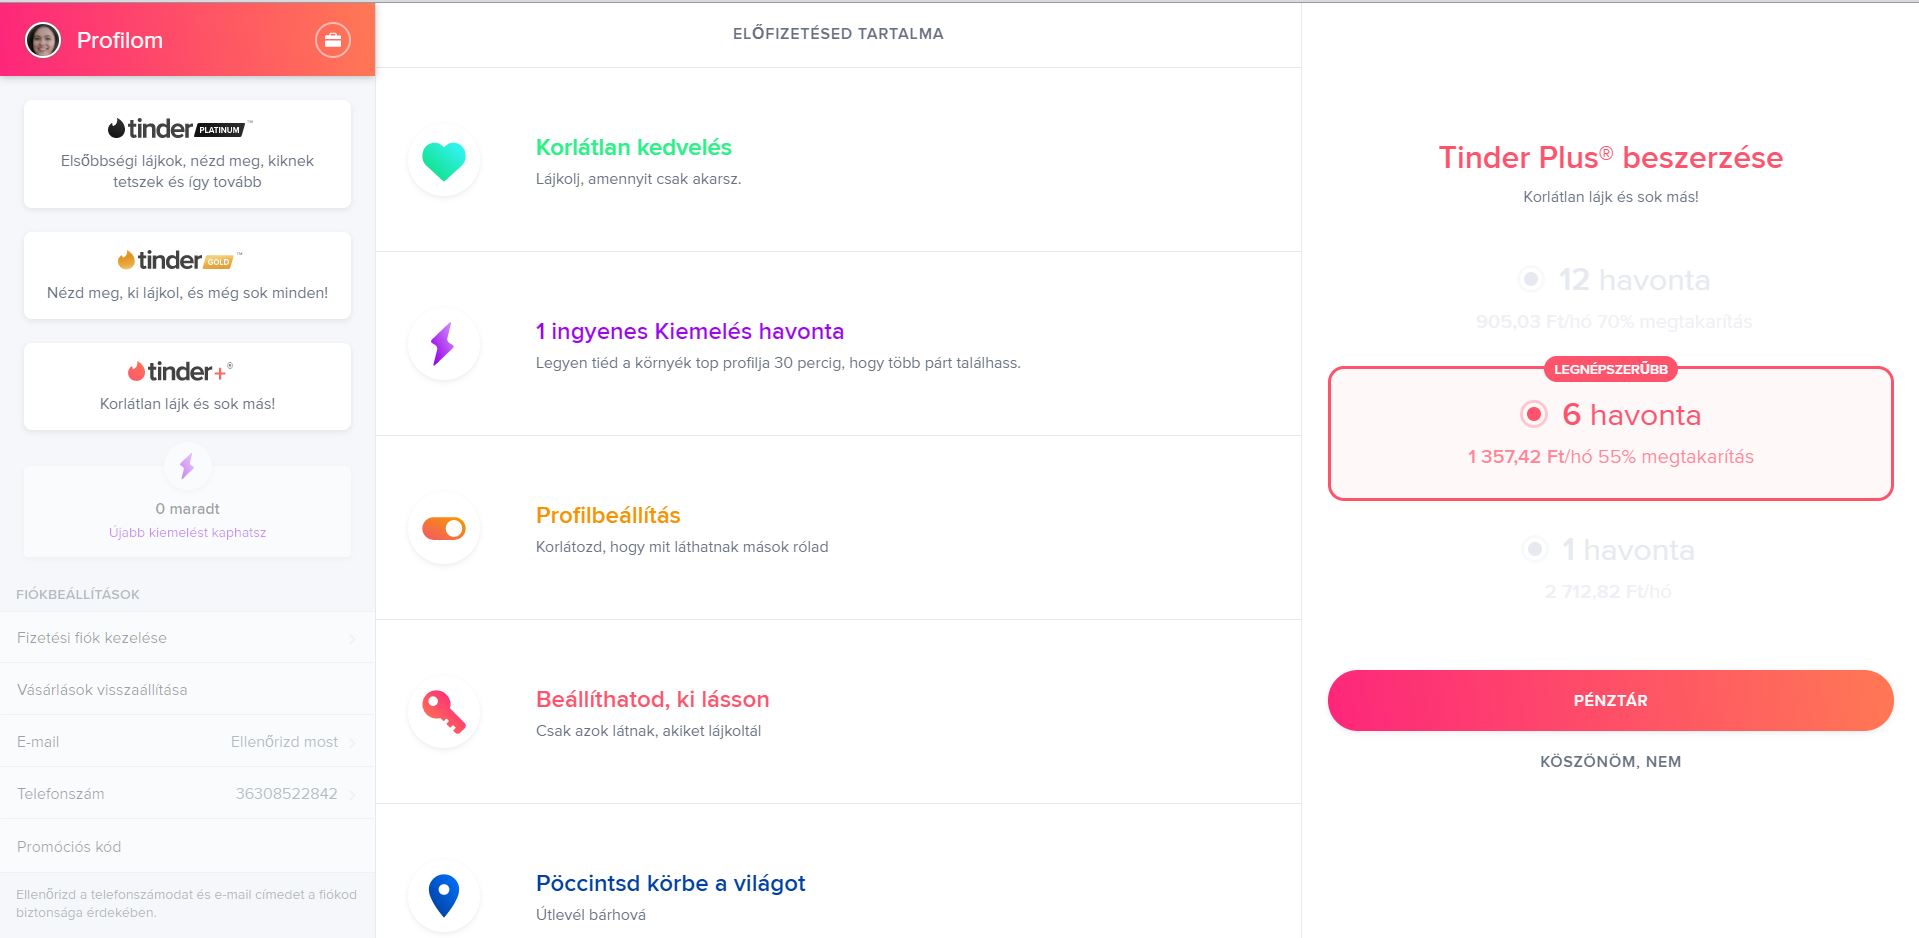1919x938 pixels.
Task: Click the boost lightning icon above 0 maradt
Action: [187, 466]
